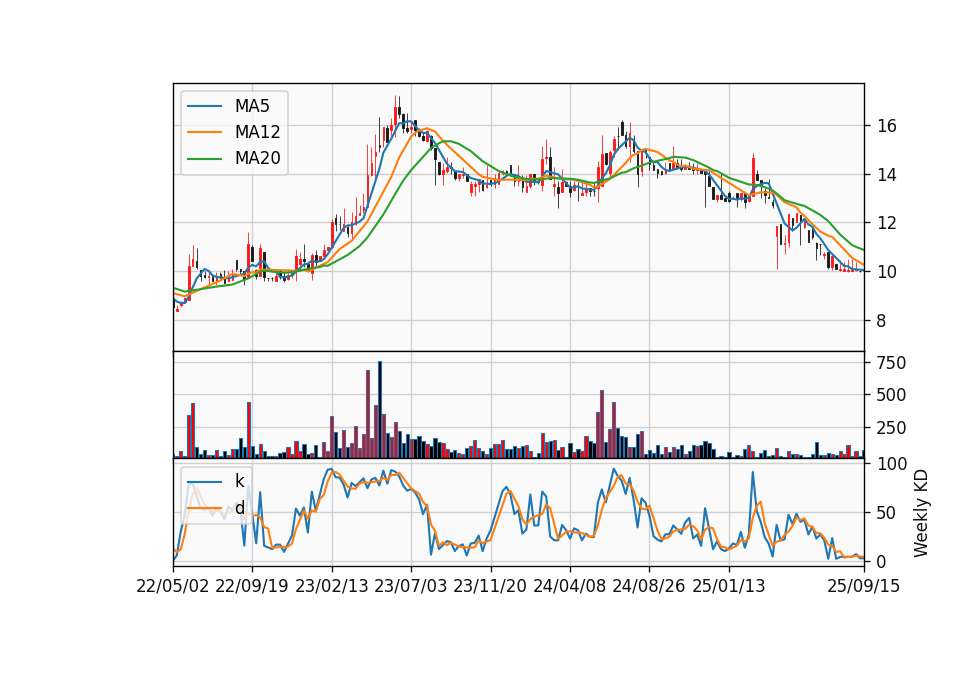The width and height of the screenshot is (960, 690).
Task: Click the Weekly KD axis label
Action: click(921, 513)
